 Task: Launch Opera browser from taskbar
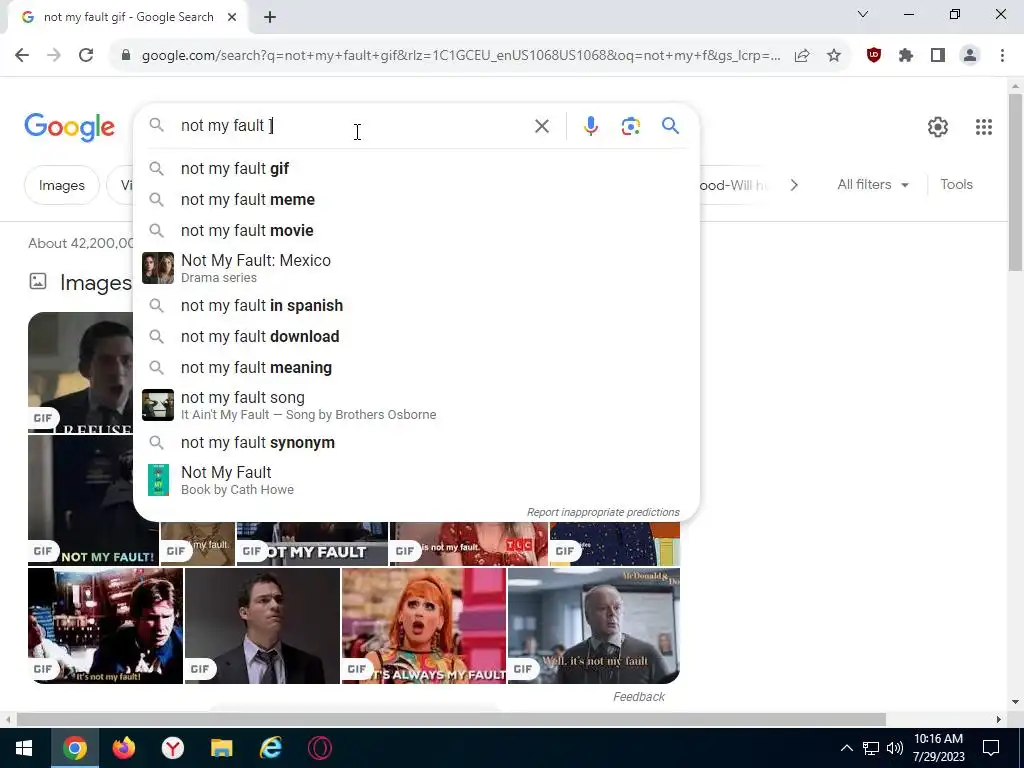pyautogui.click(x=319, y=748)
